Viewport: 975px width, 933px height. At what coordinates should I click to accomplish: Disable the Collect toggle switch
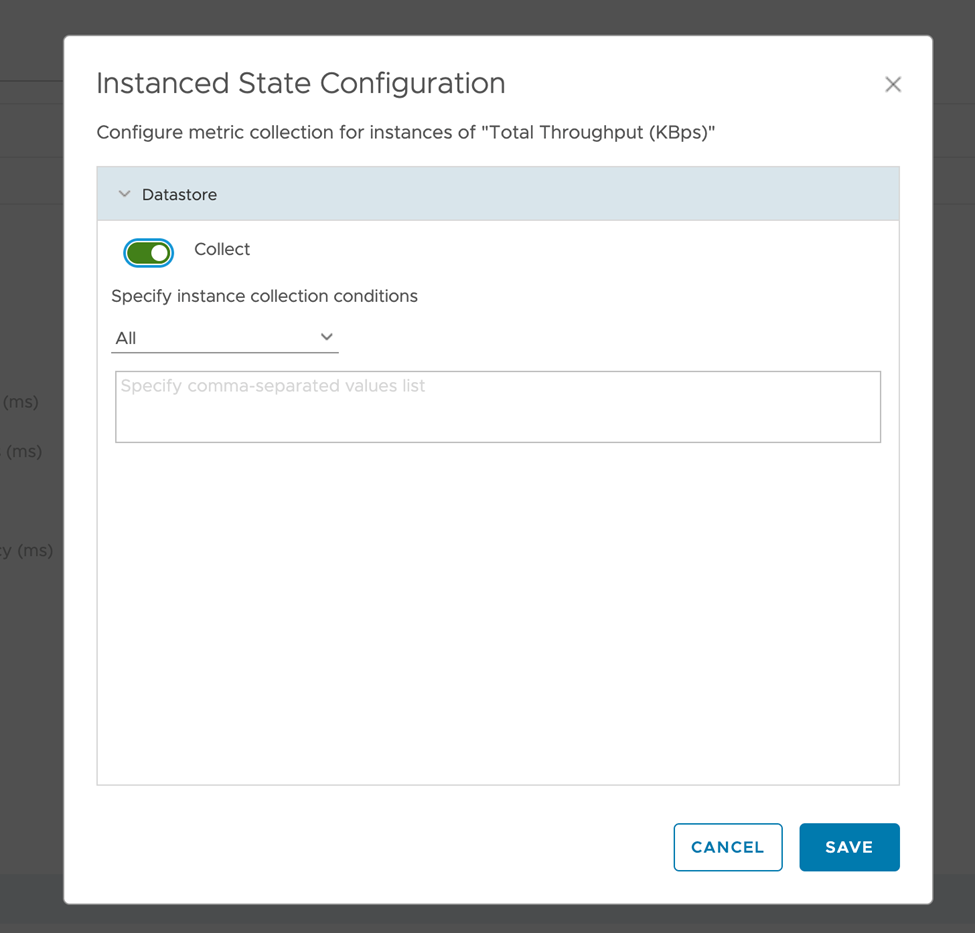tap(148, 253)
